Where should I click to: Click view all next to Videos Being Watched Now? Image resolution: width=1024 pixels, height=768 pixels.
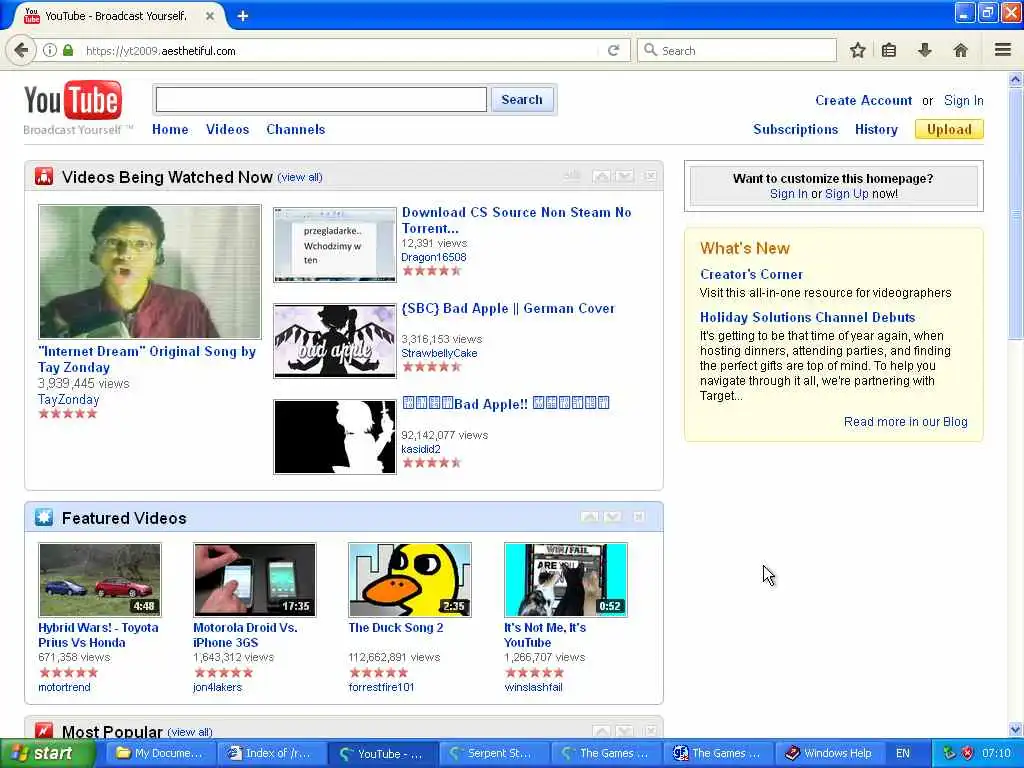300,177
